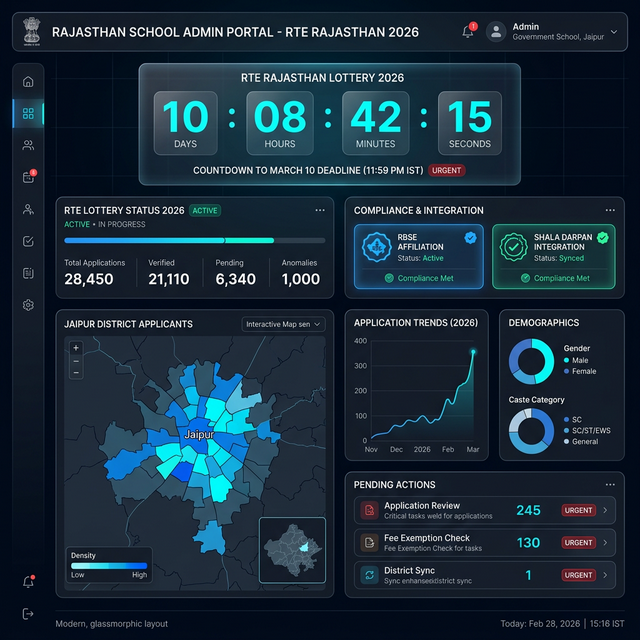Open the Home icon in sidebar

tap(28, 81)
